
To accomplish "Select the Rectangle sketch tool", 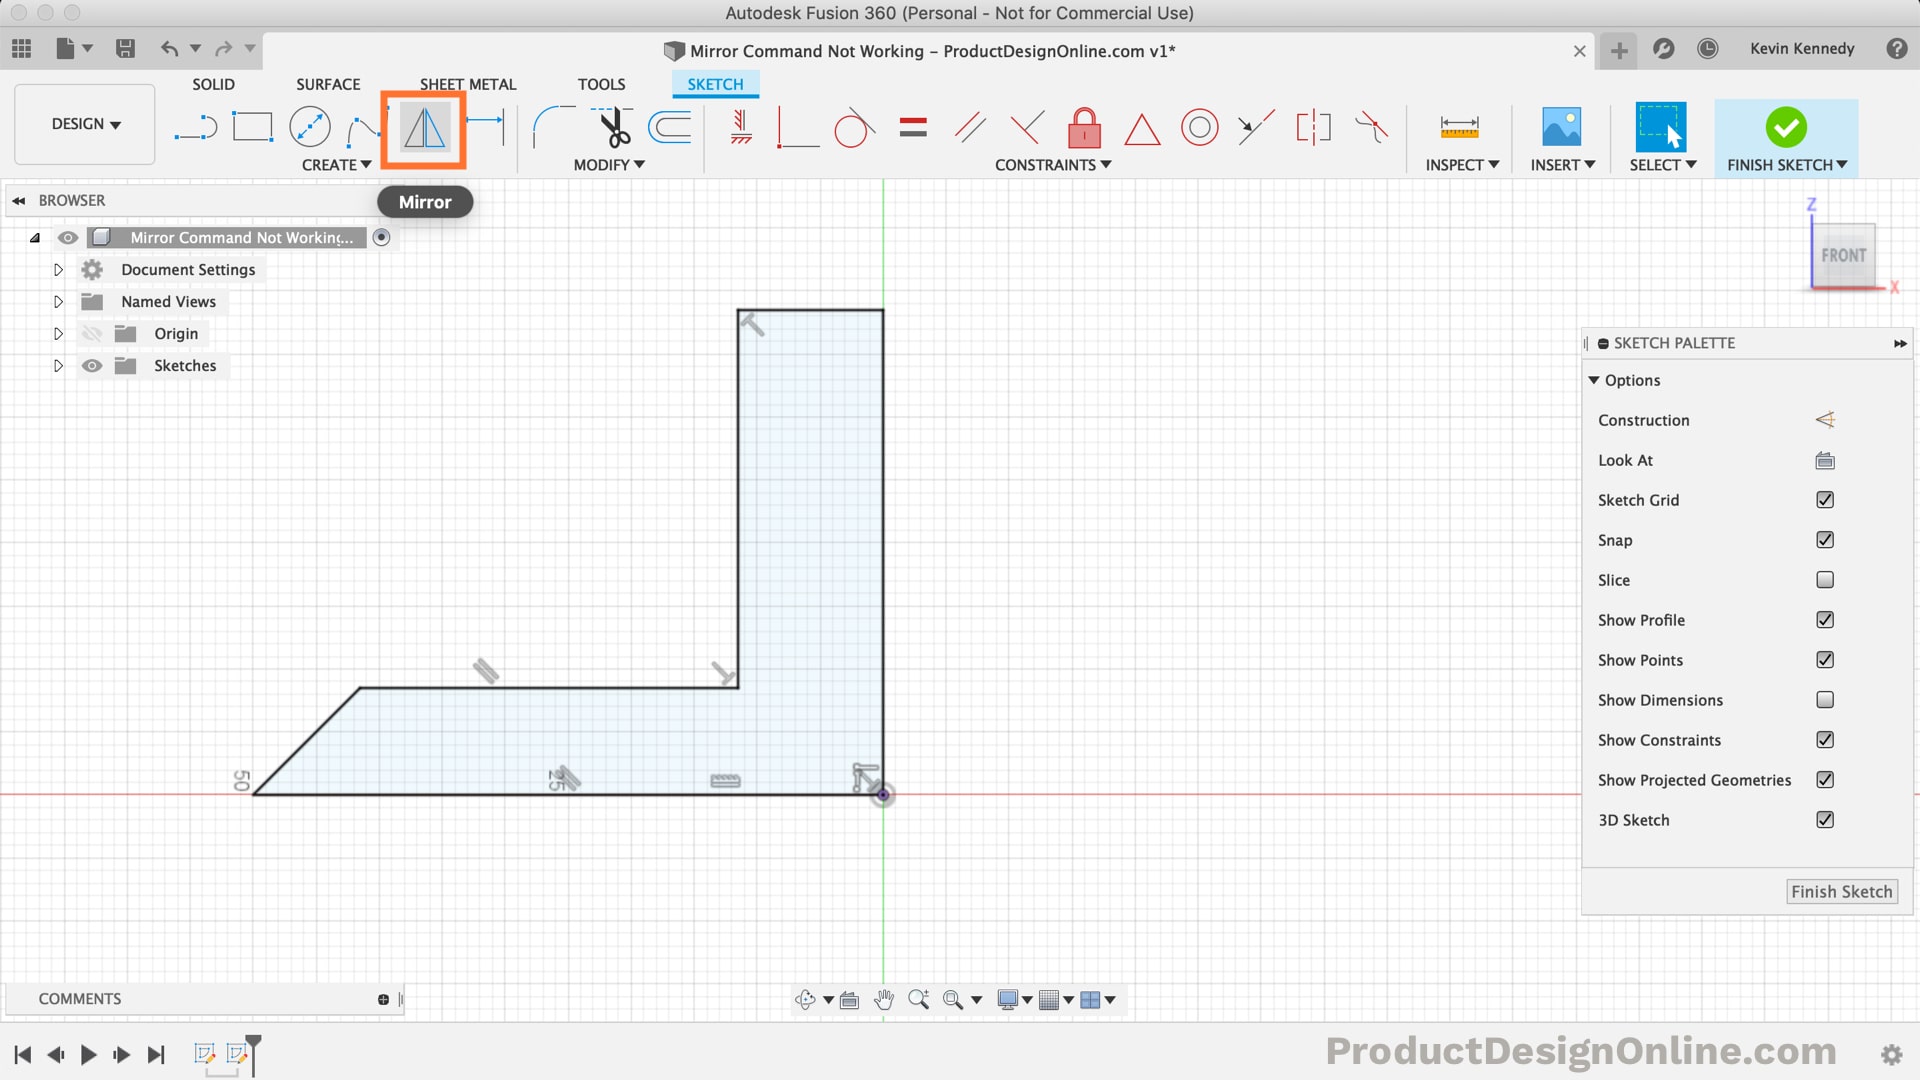I will tap(252, 127).
